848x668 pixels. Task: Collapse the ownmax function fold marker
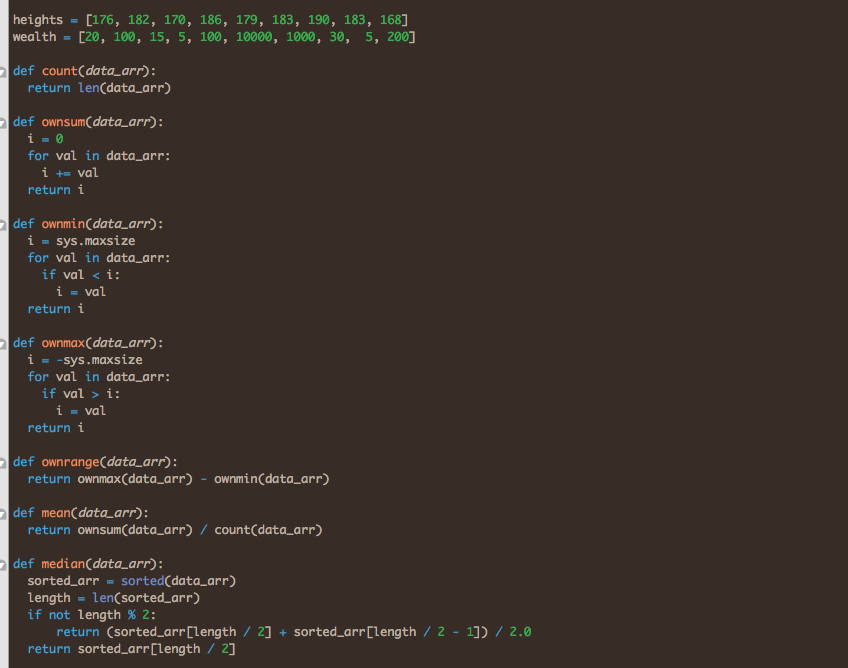tap(3, 343)
